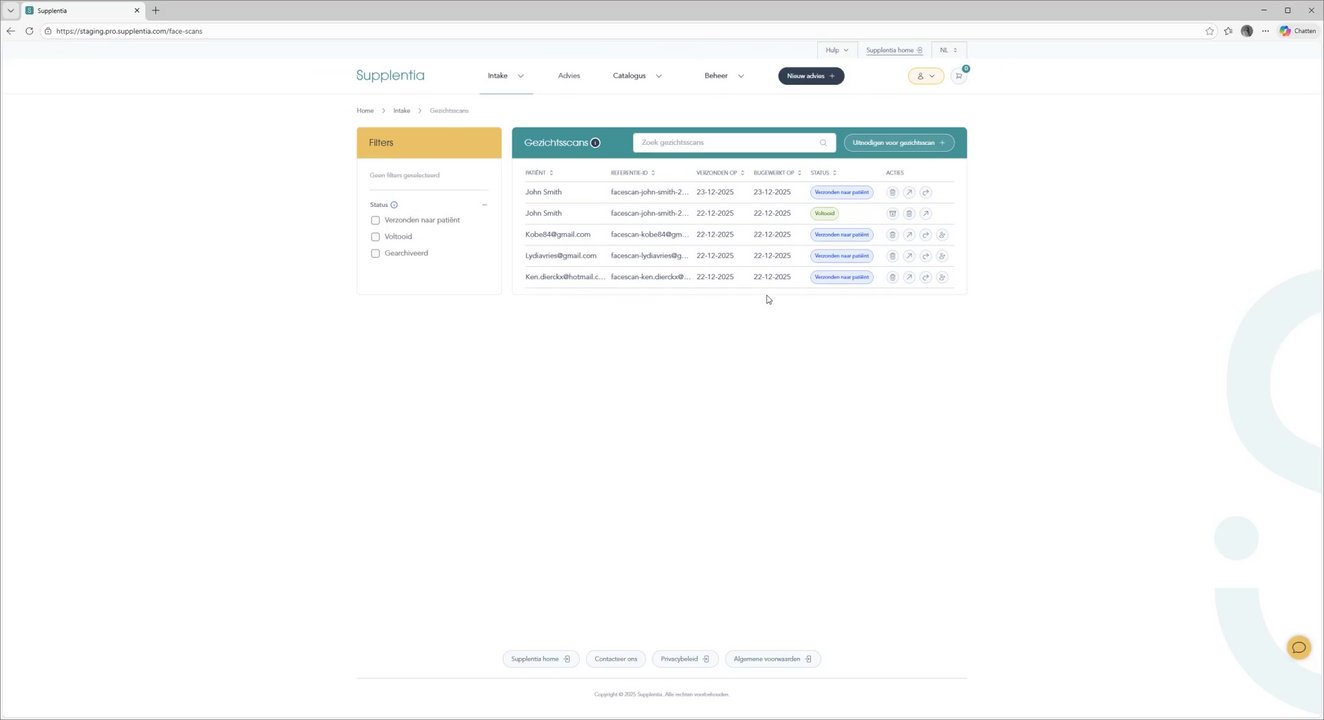Click the info icon next to Gezichtsscans
Viewport: 1324px width, 720px height.
click(595, 143)
